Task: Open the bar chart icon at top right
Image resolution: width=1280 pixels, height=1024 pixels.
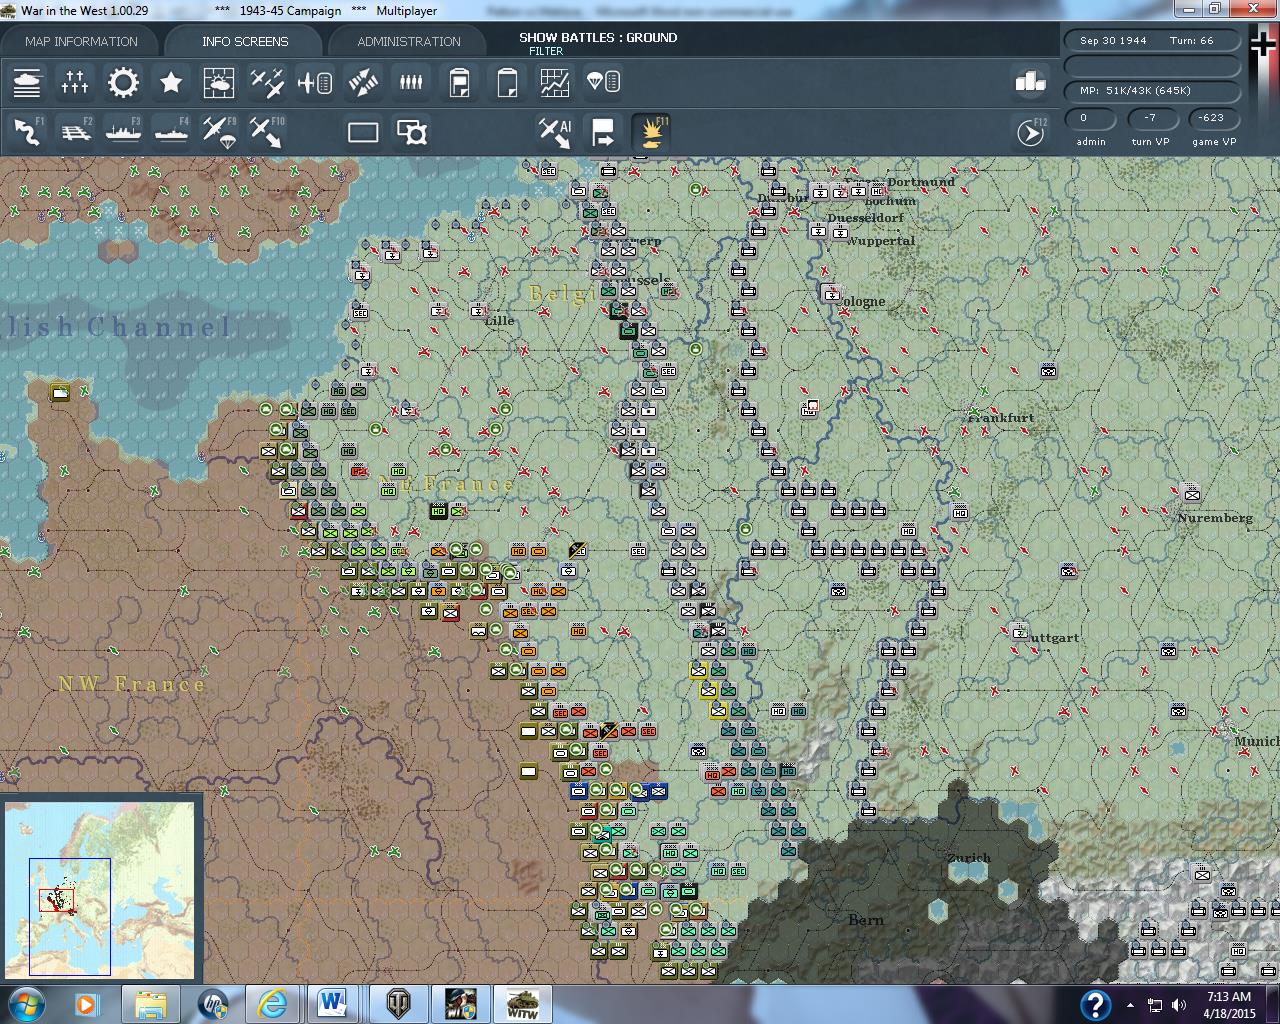Action: (1030, 81)
